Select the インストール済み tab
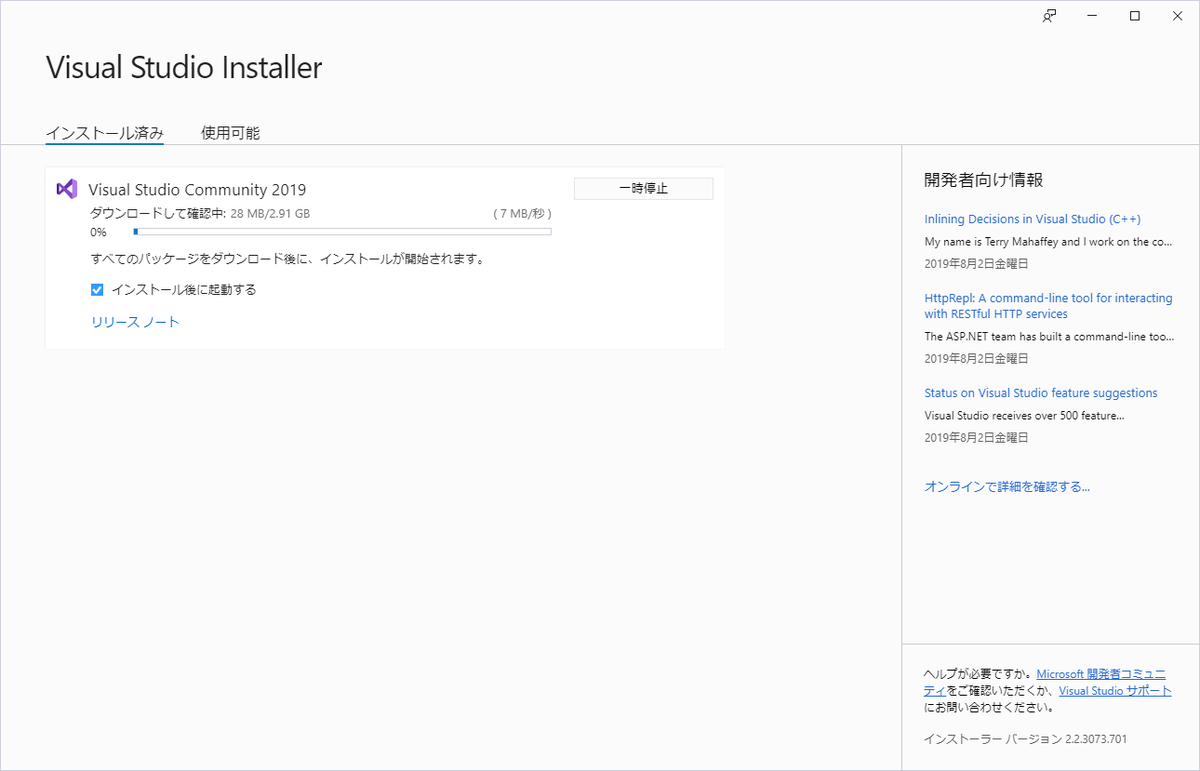This screenshot has width=1200, height=771. 104,132
